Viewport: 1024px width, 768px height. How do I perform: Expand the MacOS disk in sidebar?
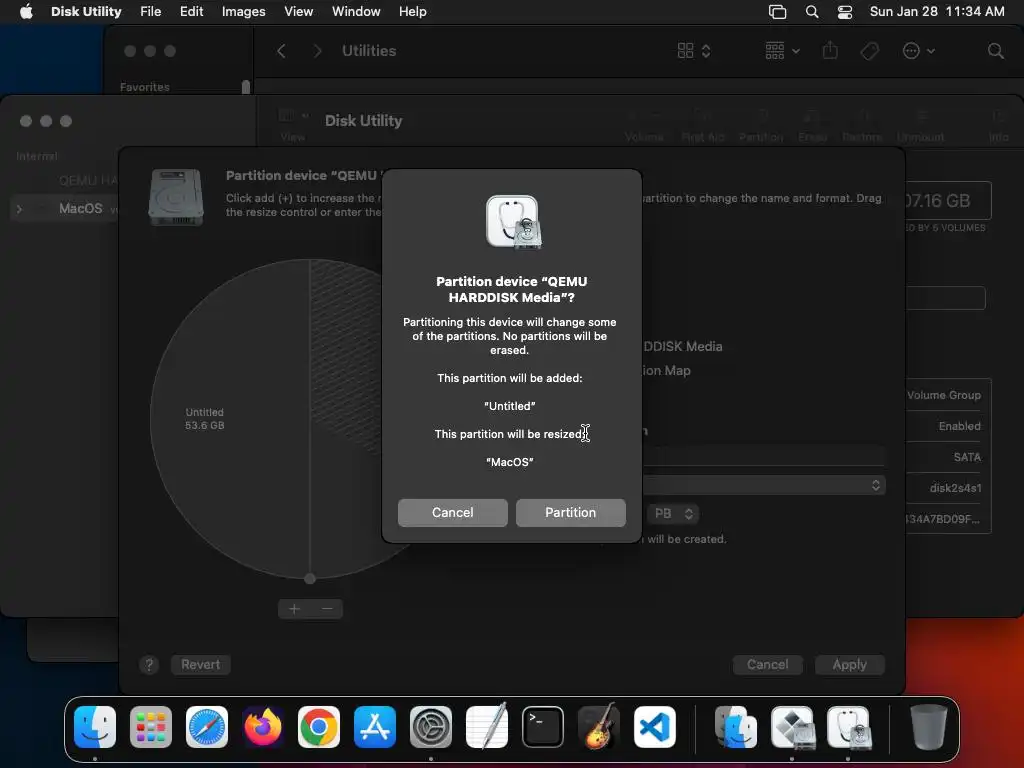(19, 209)
